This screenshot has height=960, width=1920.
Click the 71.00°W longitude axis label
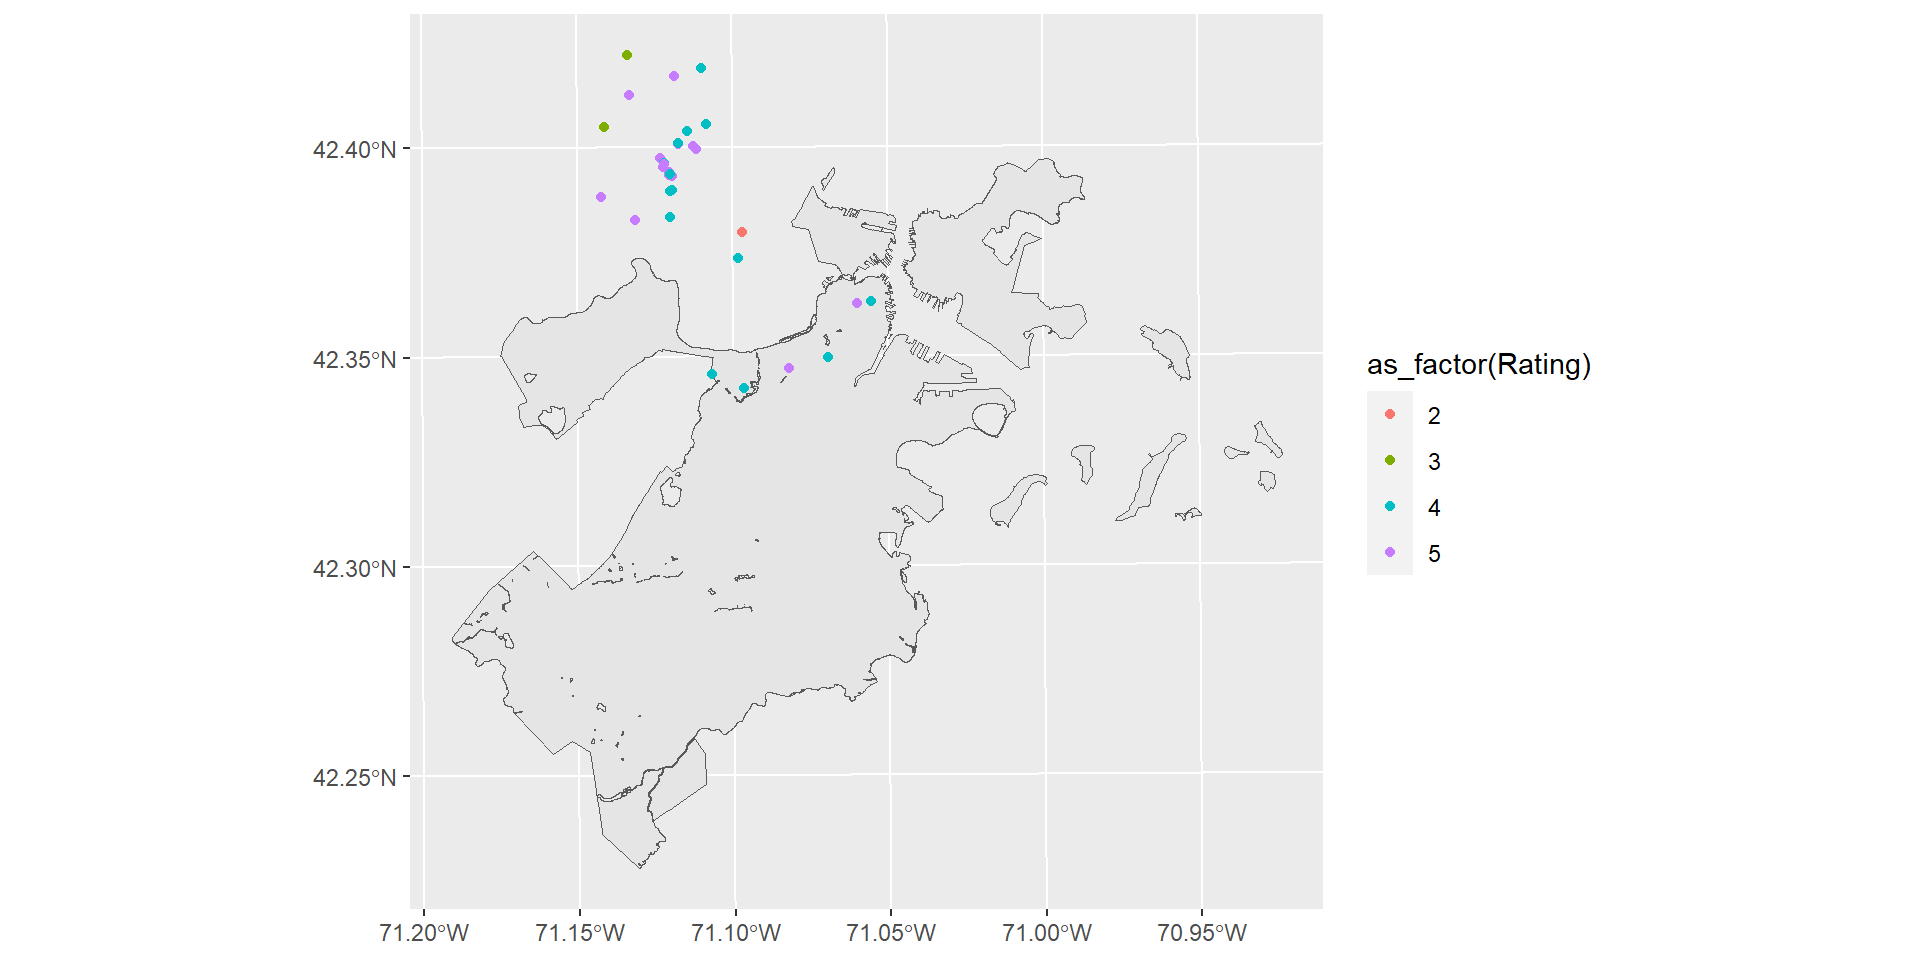[1047, 933]
